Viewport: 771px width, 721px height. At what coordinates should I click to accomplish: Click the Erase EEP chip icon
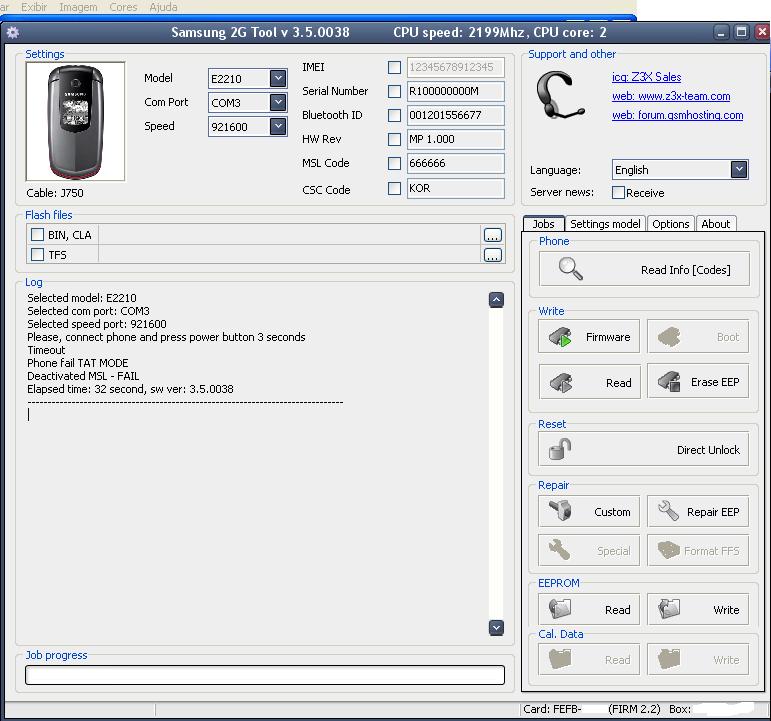[669, 381]
